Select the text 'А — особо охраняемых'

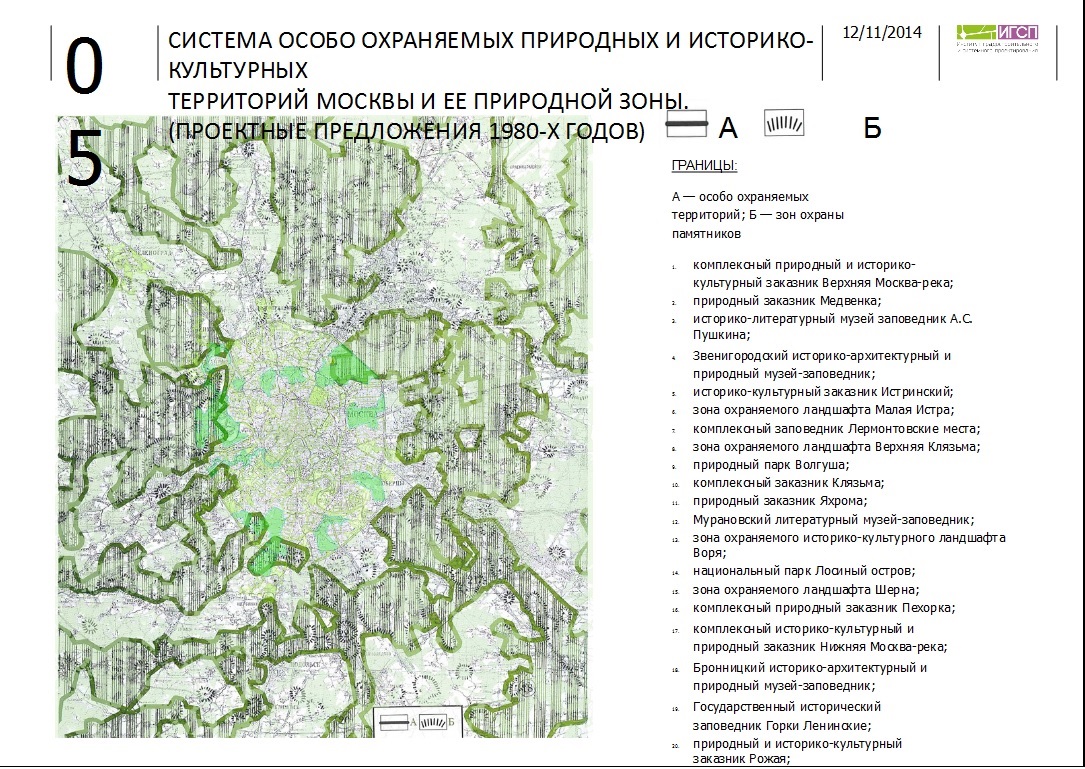(x=740, y=197)
